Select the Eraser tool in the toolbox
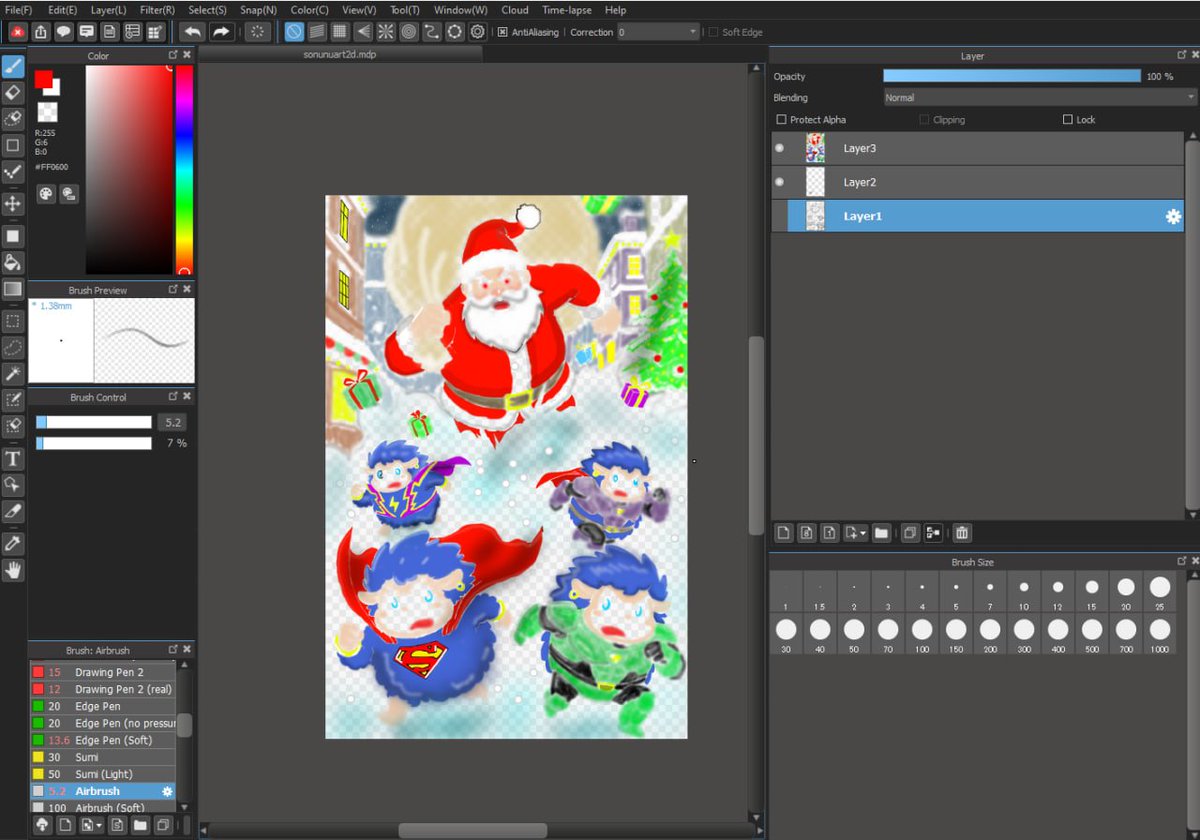Screen dimensions: 1200x840 tap(13, 92)
